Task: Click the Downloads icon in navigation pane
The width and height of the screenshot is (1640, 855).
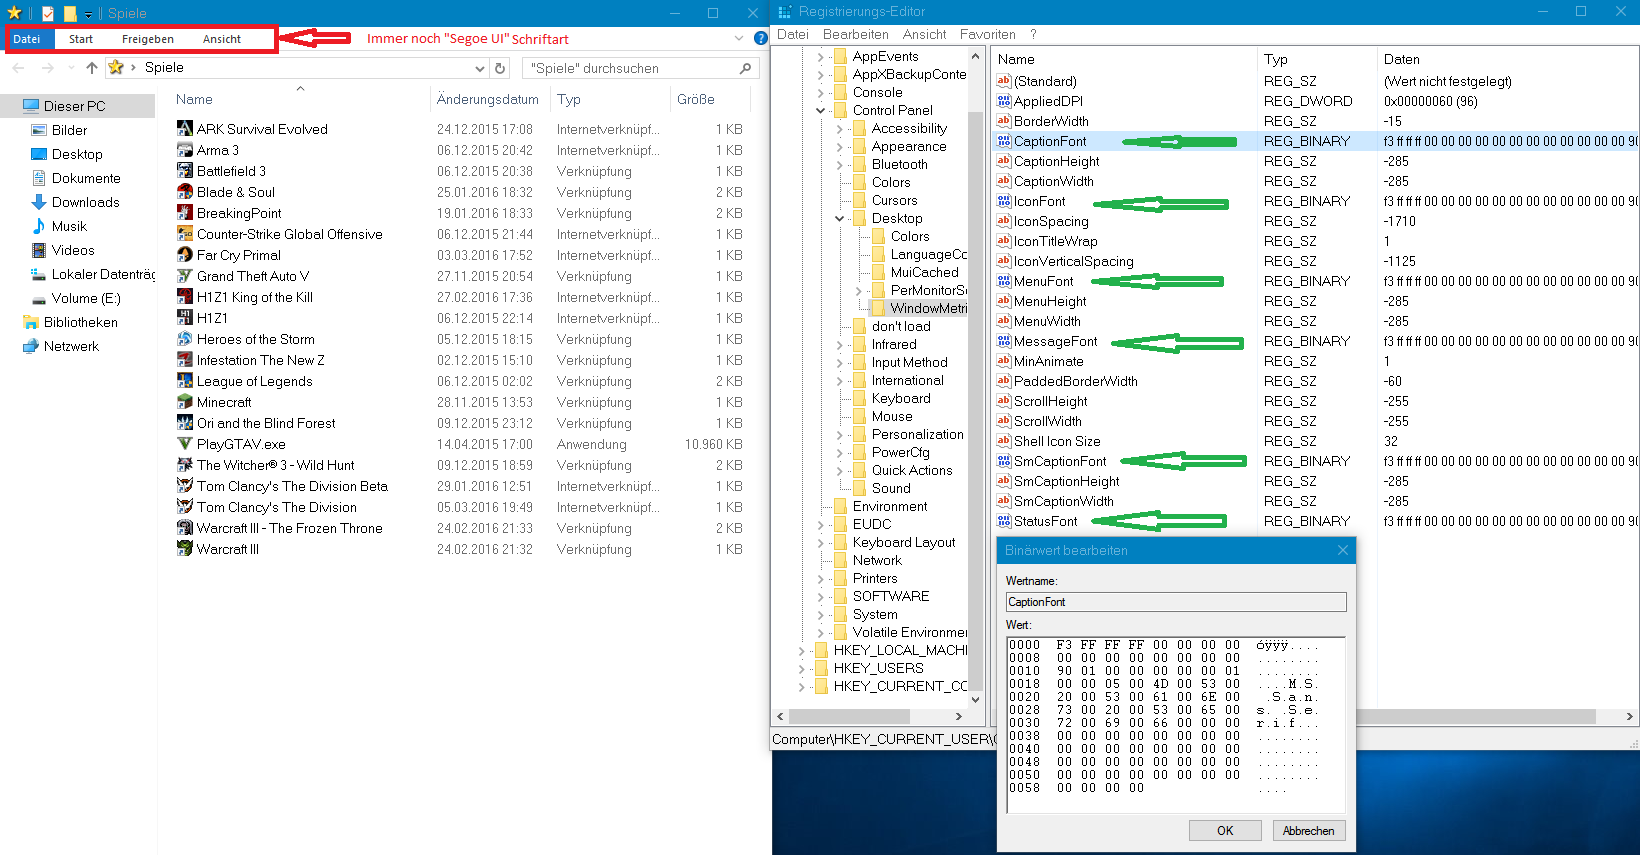Action: (39, 201)
